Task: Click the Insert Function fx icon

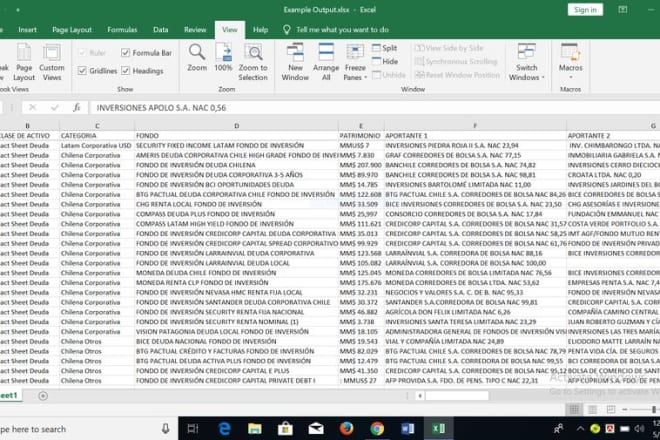Action: [76, 107]
